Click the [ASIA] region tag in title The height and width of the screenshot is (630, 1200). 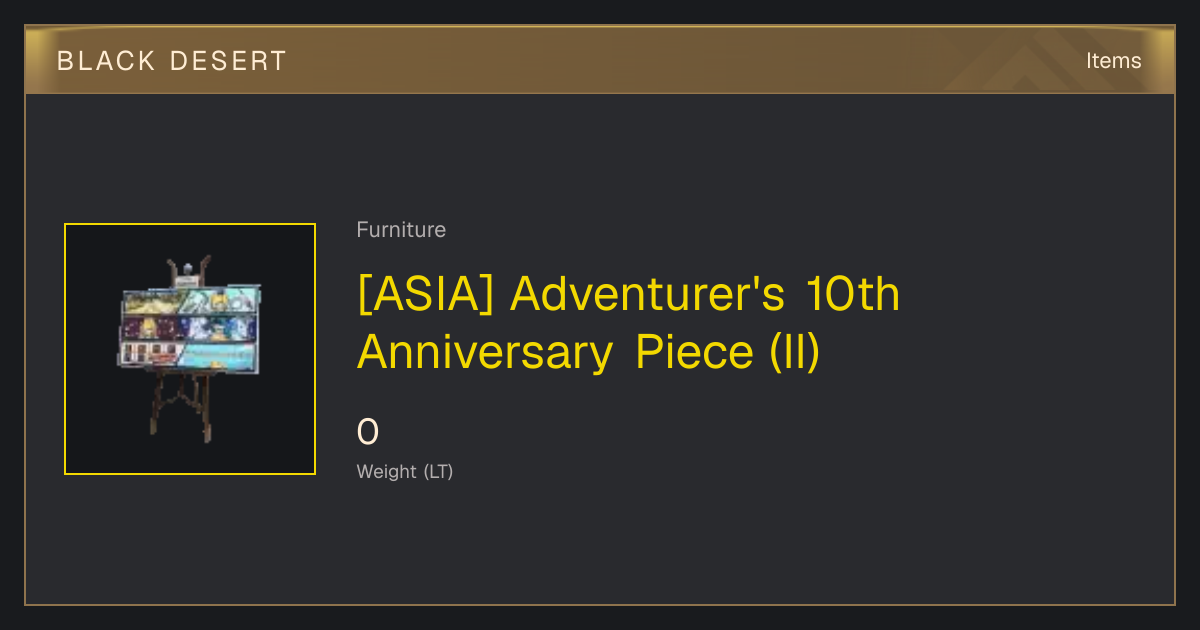coord(425,294)
